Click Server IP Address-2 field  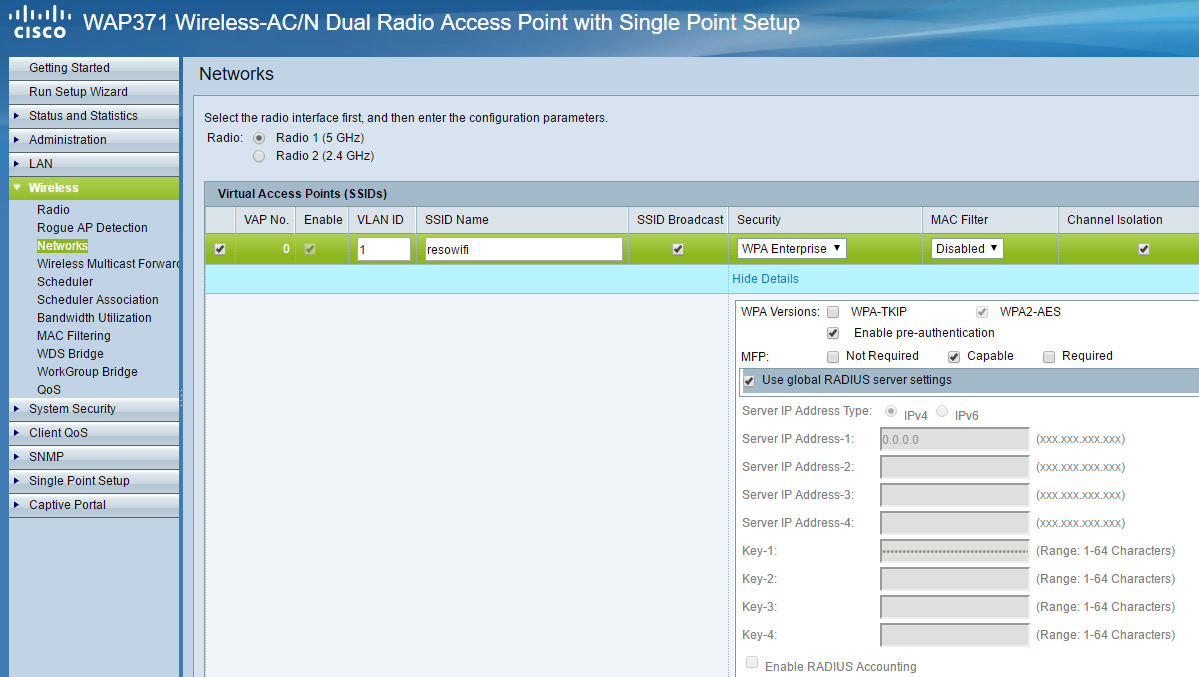[954, 467]
